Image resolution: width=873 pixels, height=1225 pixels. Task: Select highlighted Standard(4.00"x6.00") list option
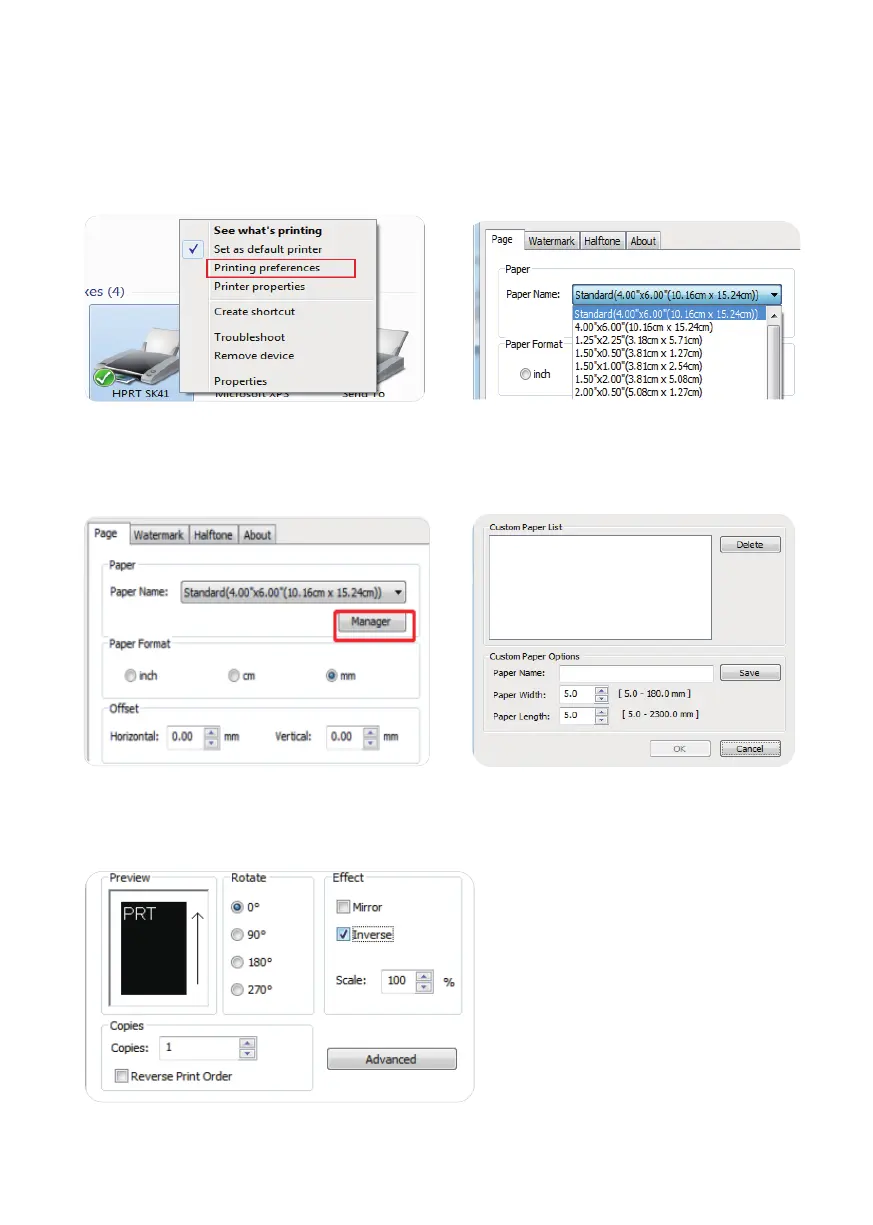669,314
